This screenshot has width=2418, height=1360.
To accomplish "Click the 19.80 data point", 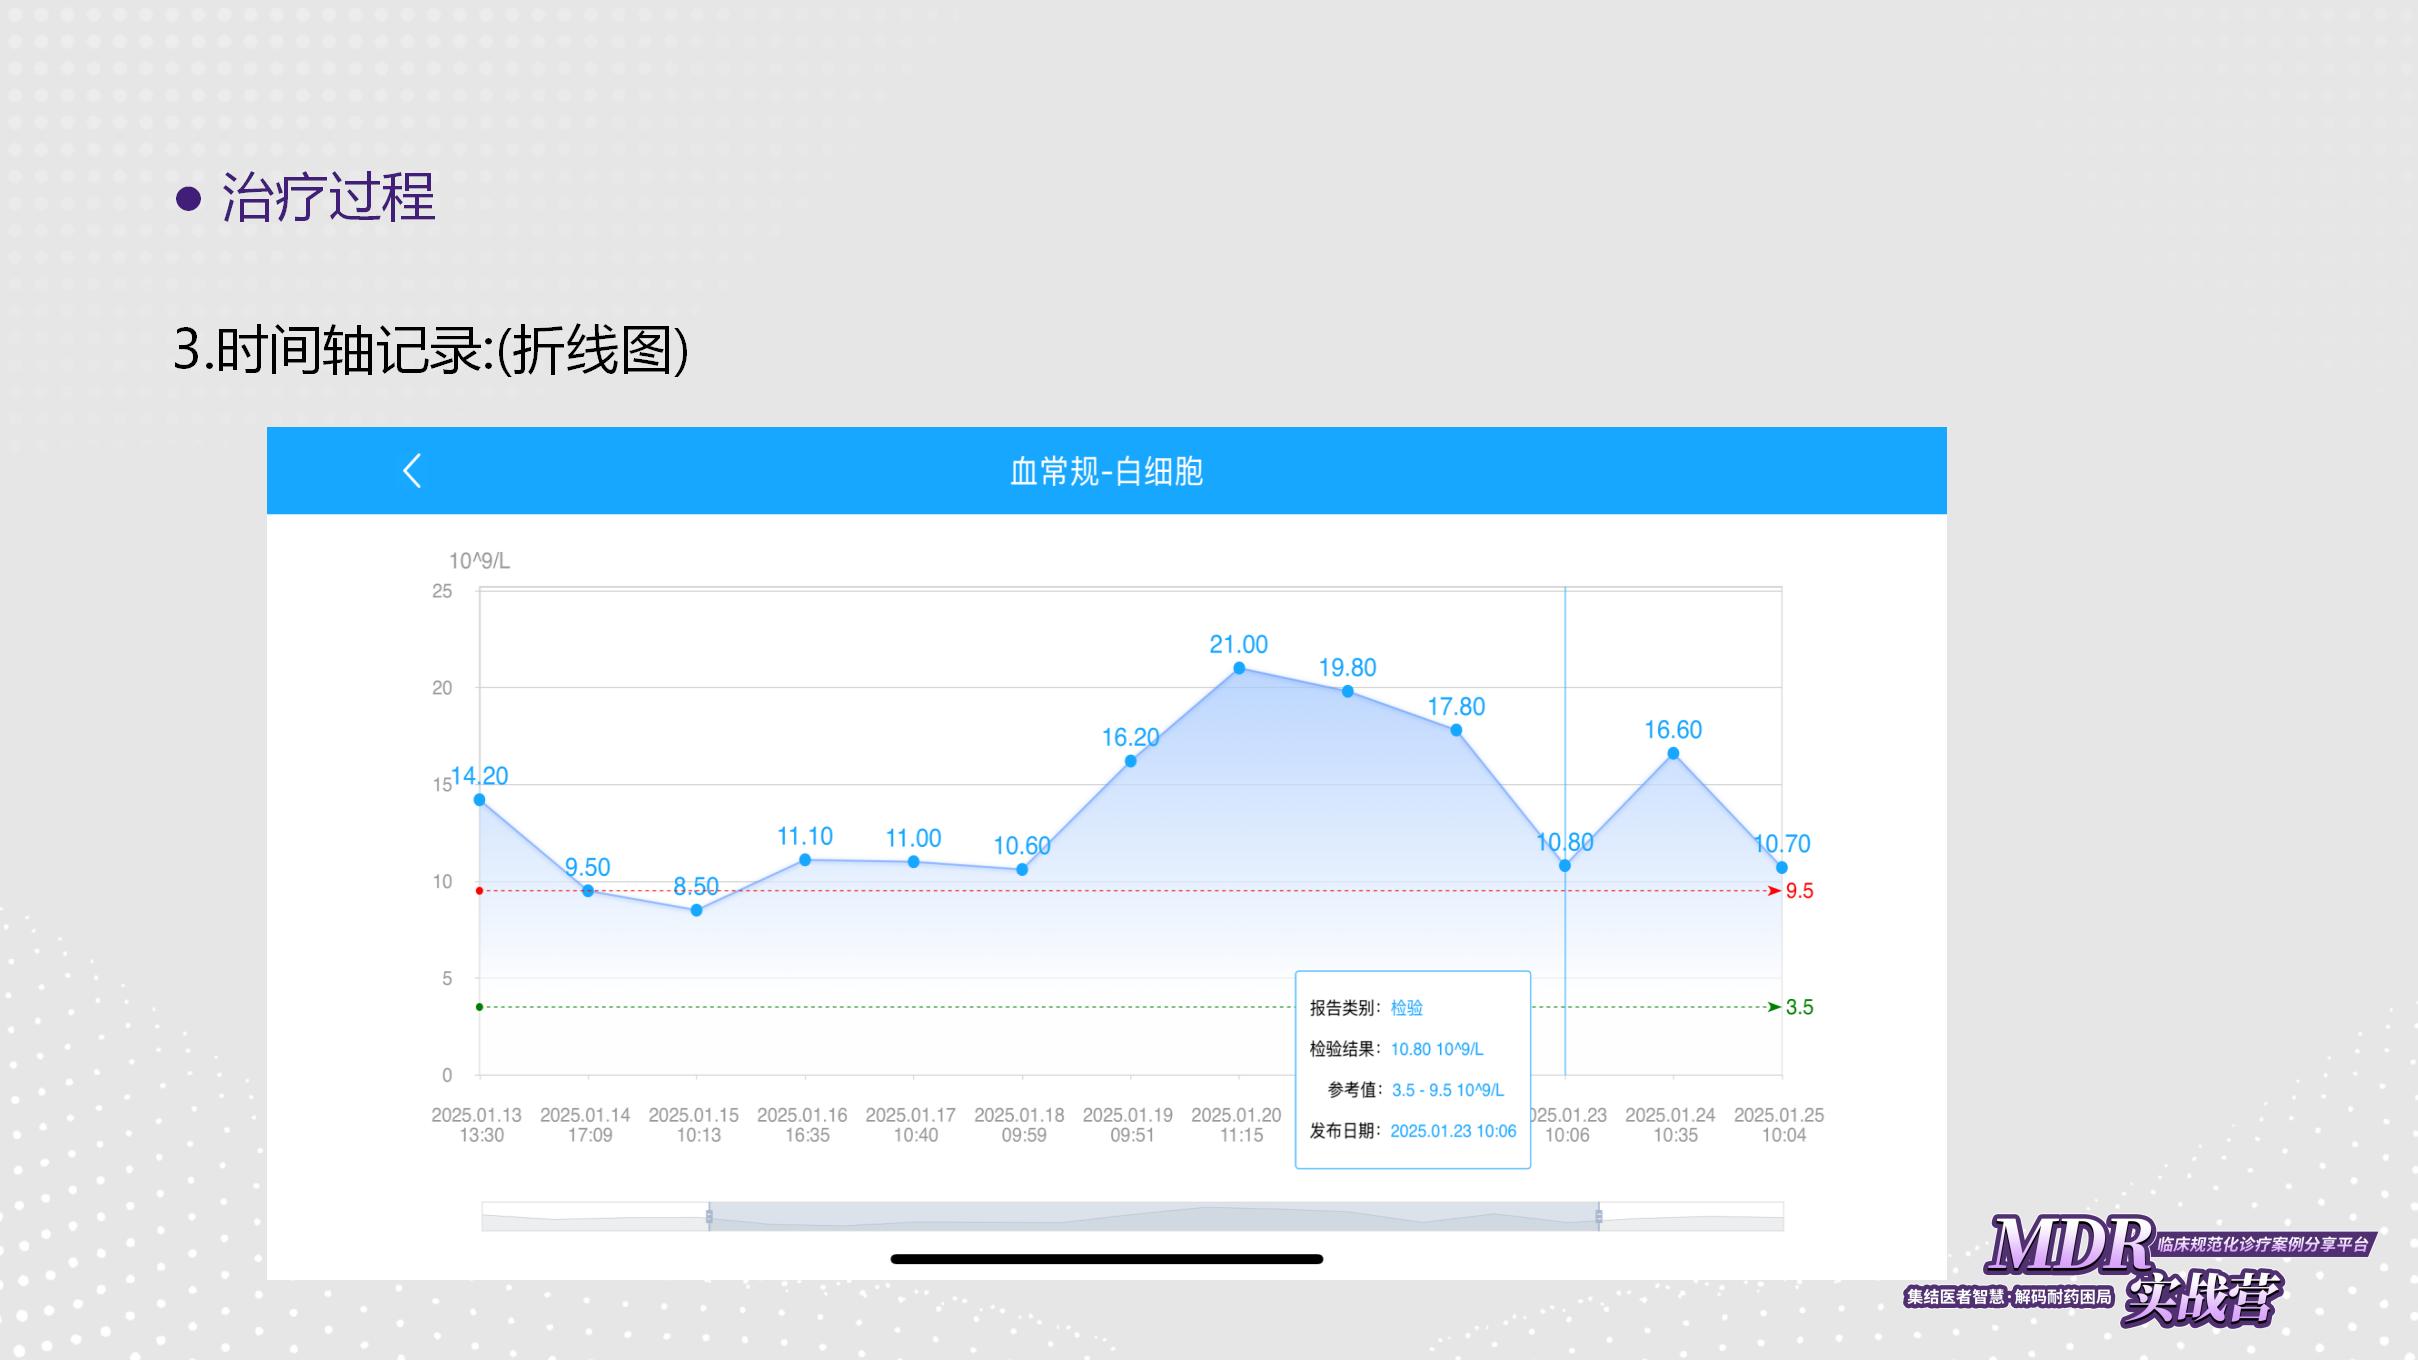I will tap(1347, 691).
